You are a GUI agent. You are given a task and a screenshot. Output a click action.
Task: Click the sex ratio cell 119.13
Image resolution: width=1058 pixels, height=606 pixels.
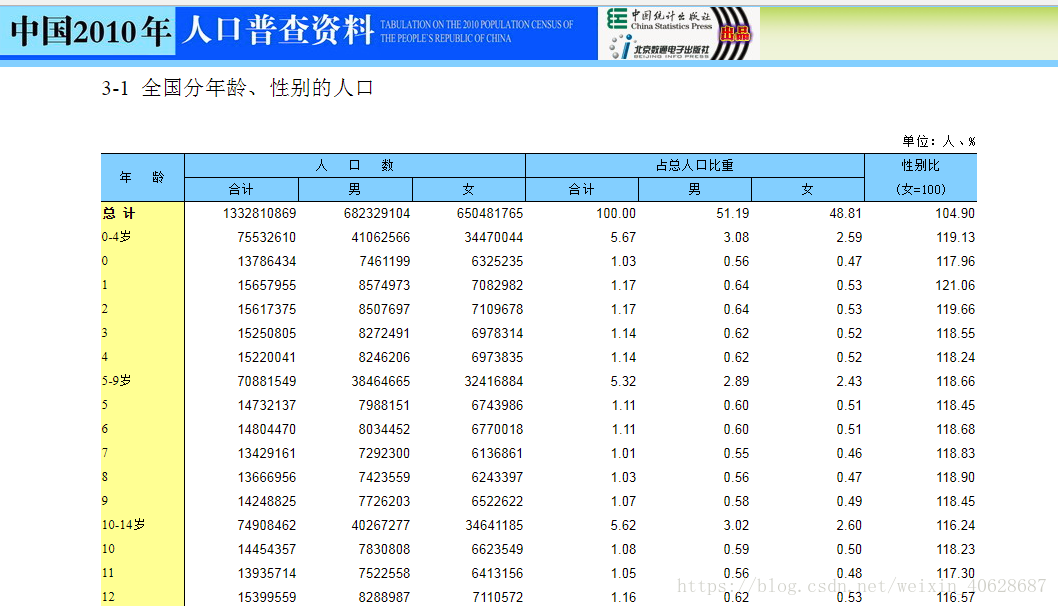(955, 238)
